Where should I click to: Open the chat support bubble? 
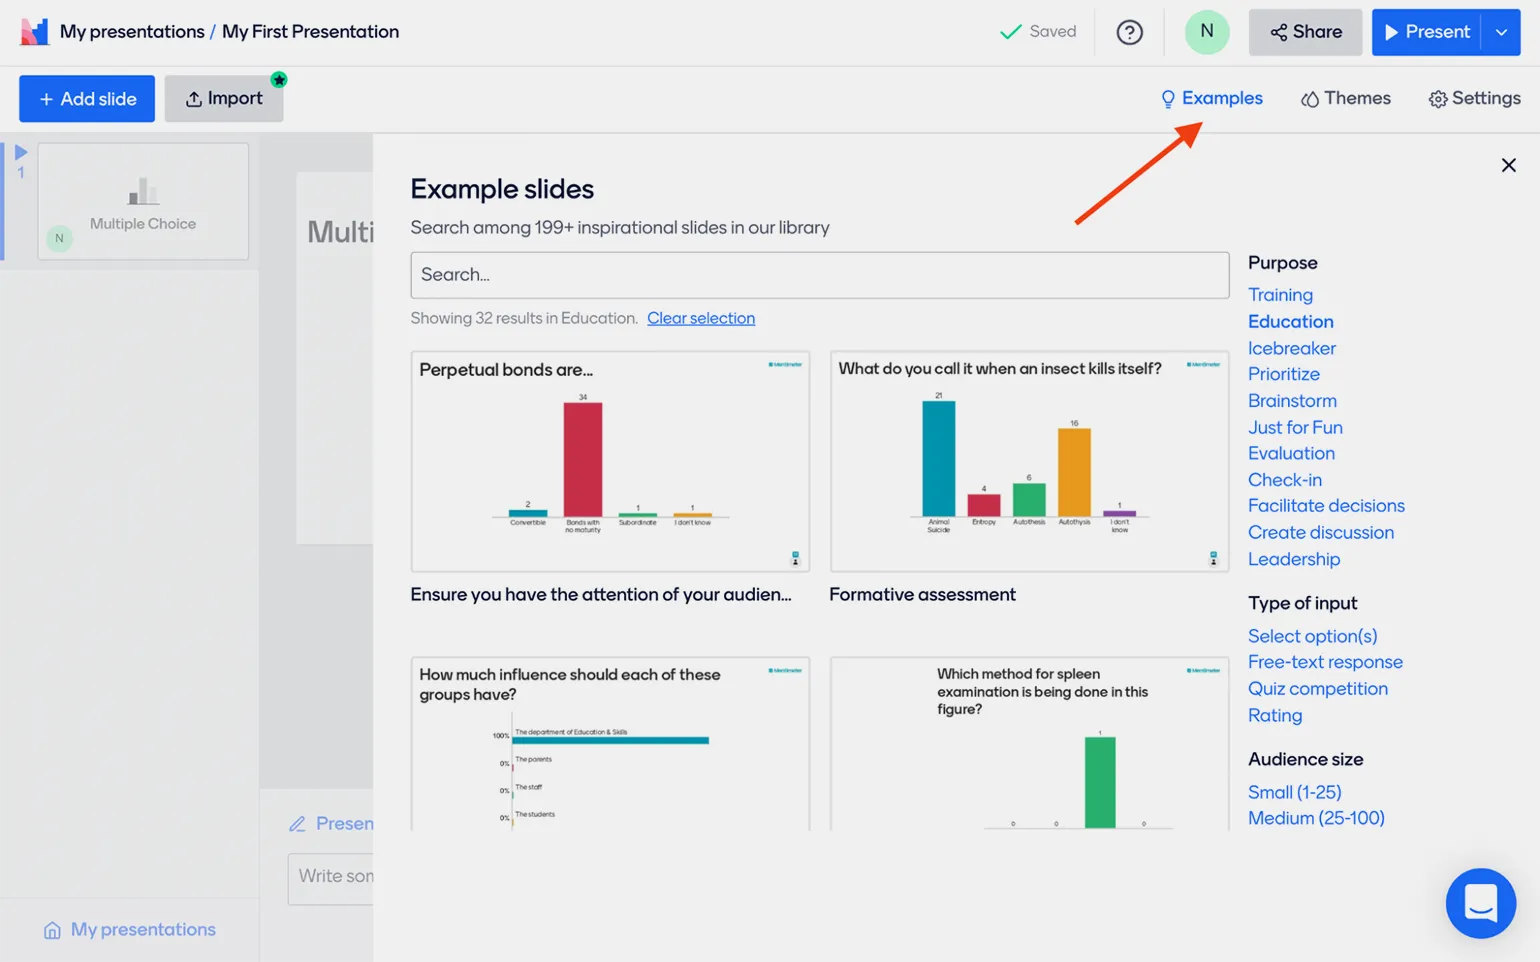coord(1480,902)
